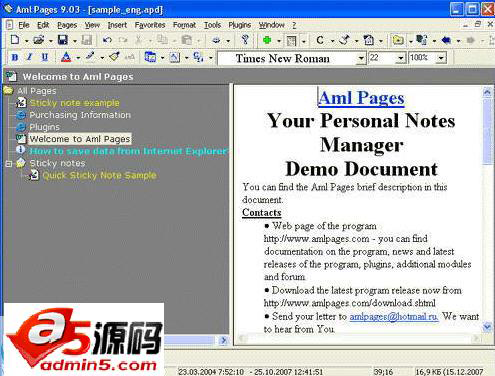Open the Pages menu

tap(67, 25)
